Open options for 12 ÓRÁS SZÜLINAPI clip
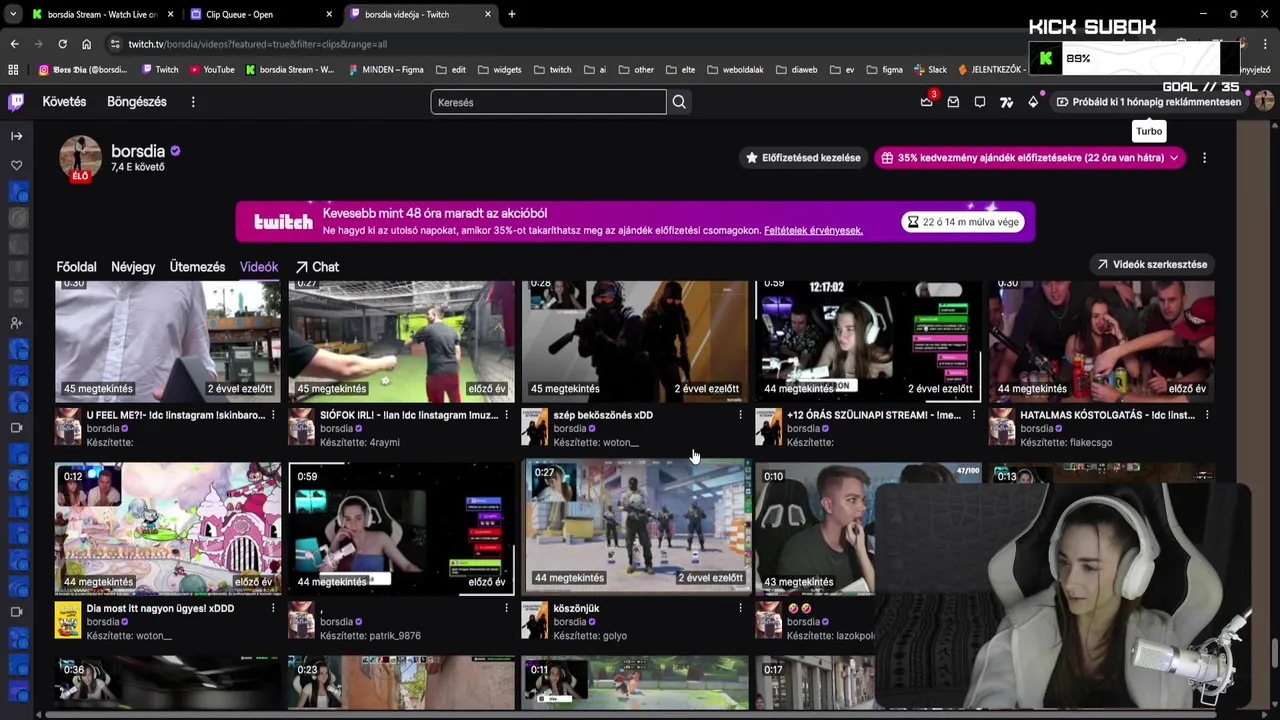This screenshot has width=1280, height=720. click(x=973, y=415)
